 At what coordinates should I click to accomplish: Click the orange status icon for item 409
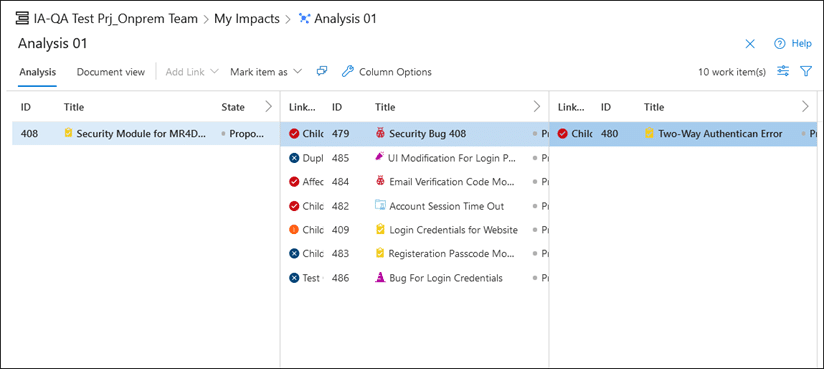[x=294, y=230]
